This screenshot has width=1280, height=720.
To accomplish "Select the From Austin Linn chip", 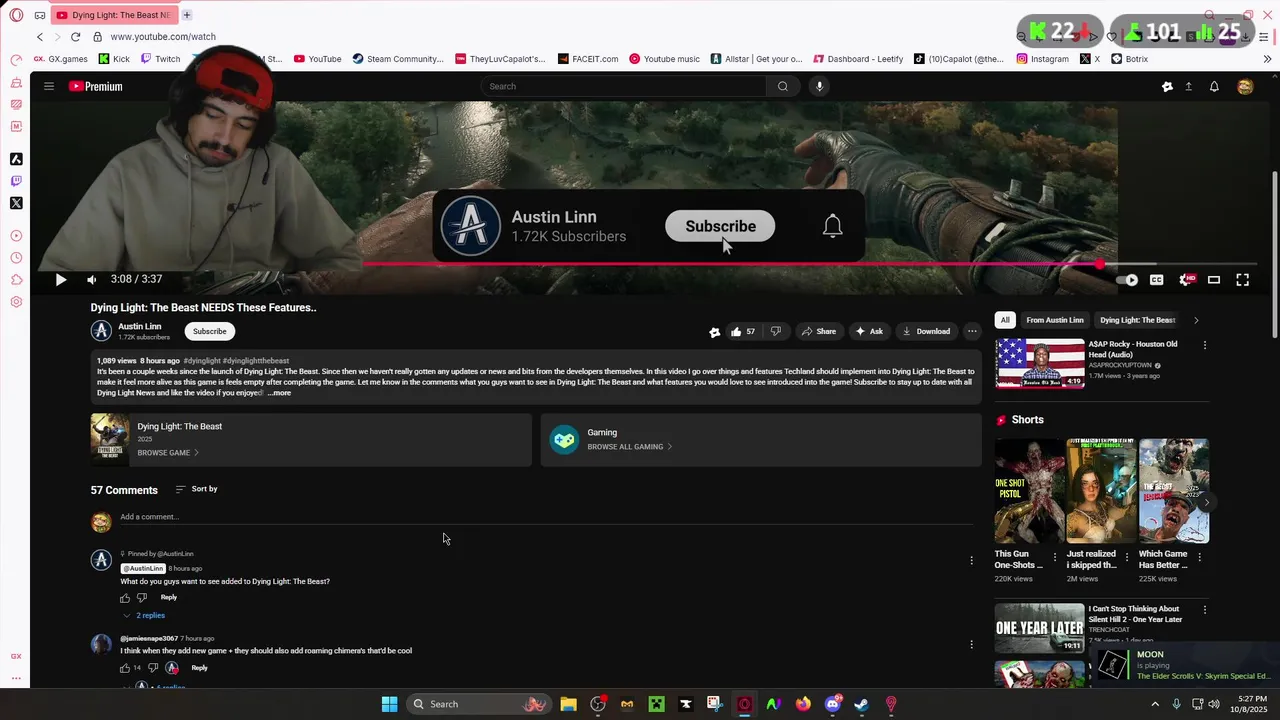I will coord(1055,320).
